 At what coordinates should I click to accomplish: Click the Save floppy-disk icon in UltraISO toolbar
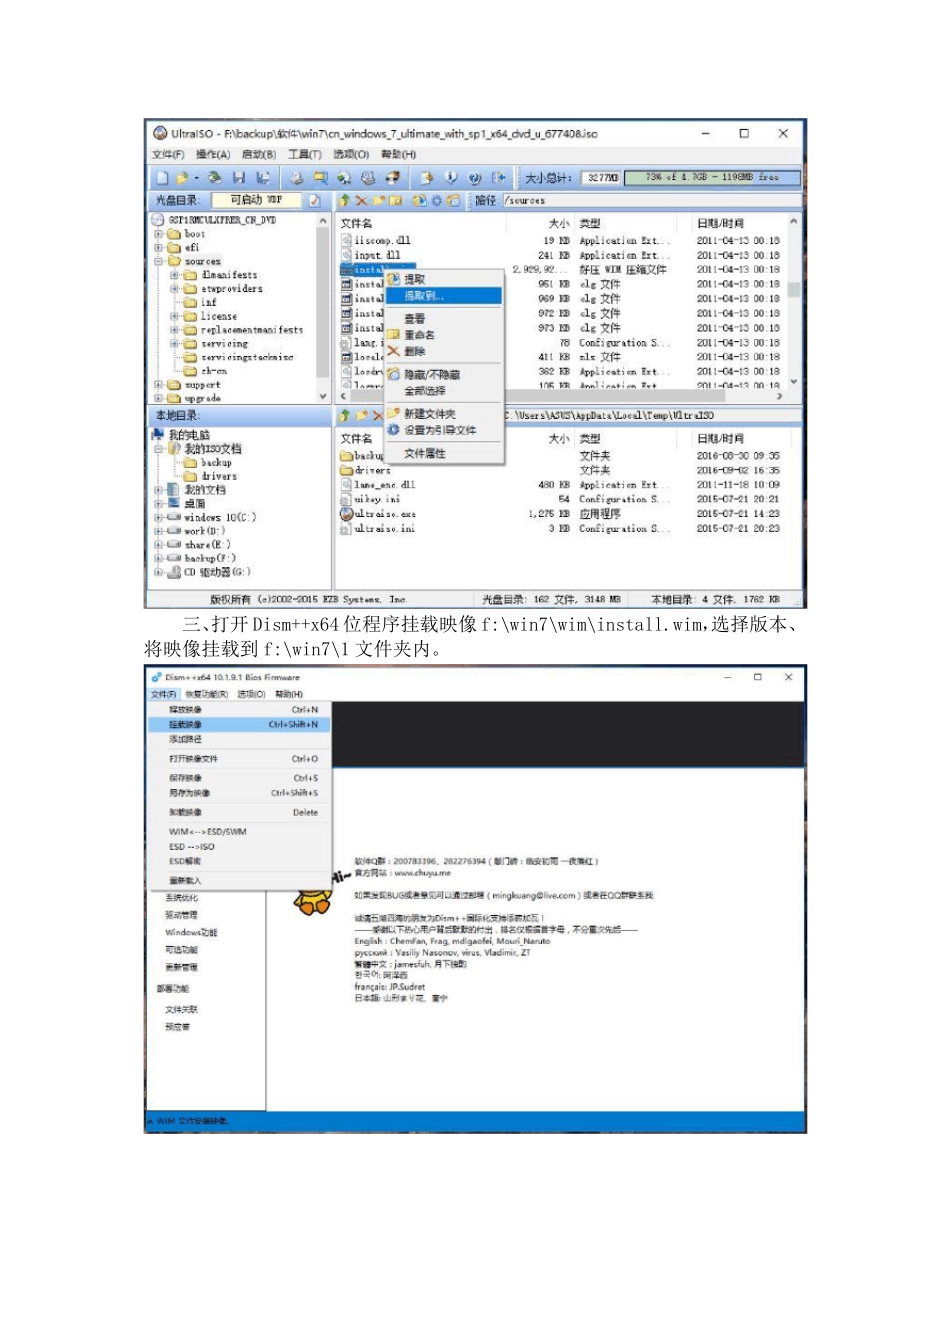click(x=240, y=178)
